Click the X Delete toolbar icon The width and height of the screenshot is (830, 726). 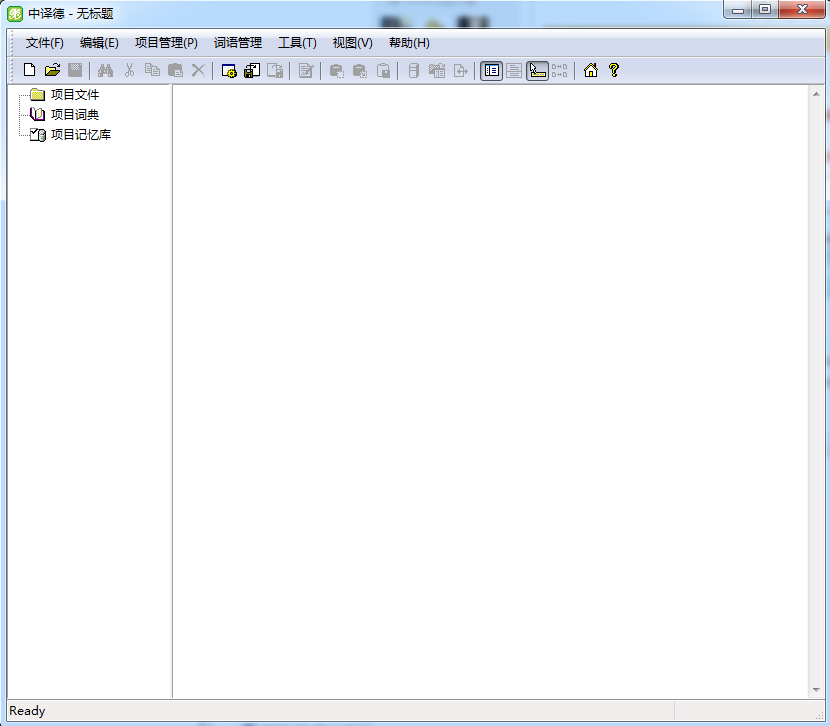click(x=198, y=70)
